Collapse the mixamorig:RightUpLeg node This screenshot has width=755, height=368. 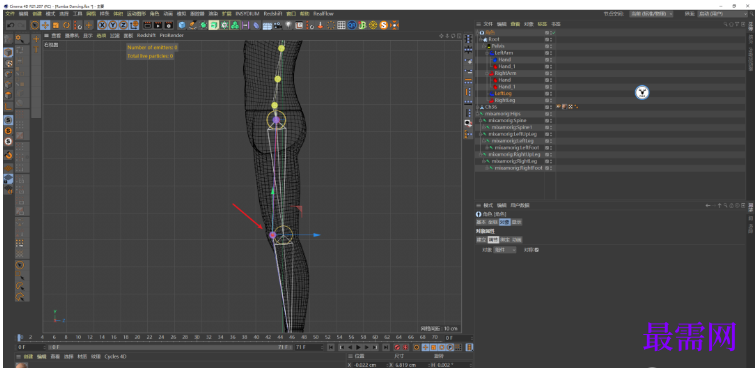pyautogui.click(x=481, y=154)
